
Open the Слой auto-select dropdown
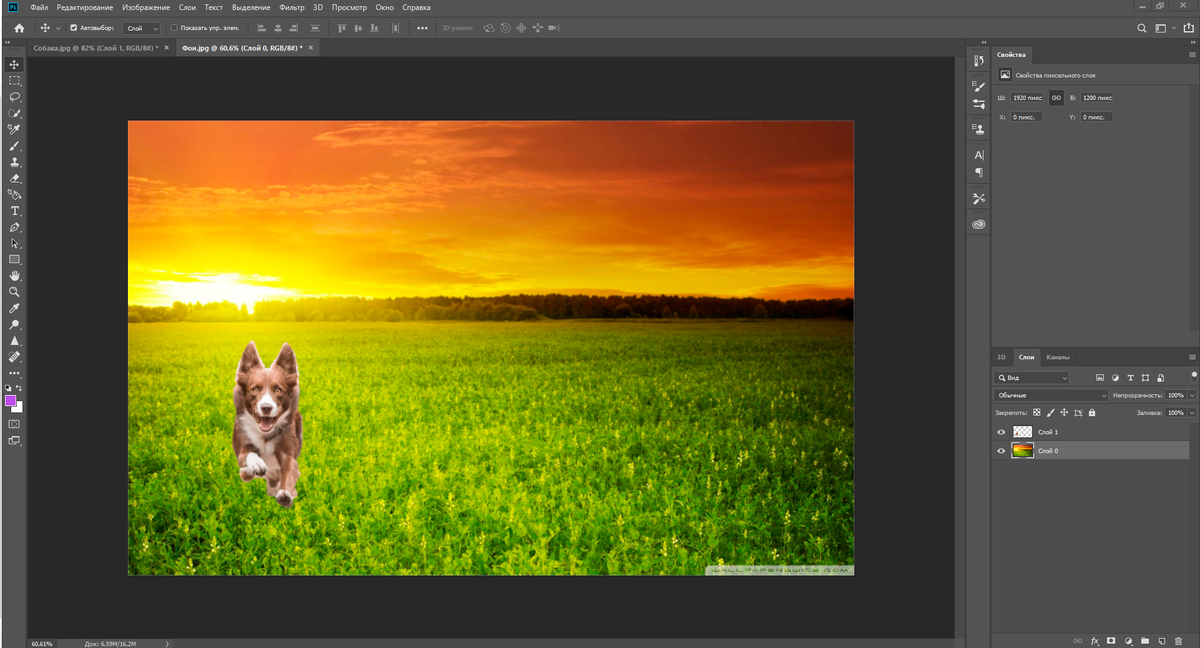[x=141, y=28]
